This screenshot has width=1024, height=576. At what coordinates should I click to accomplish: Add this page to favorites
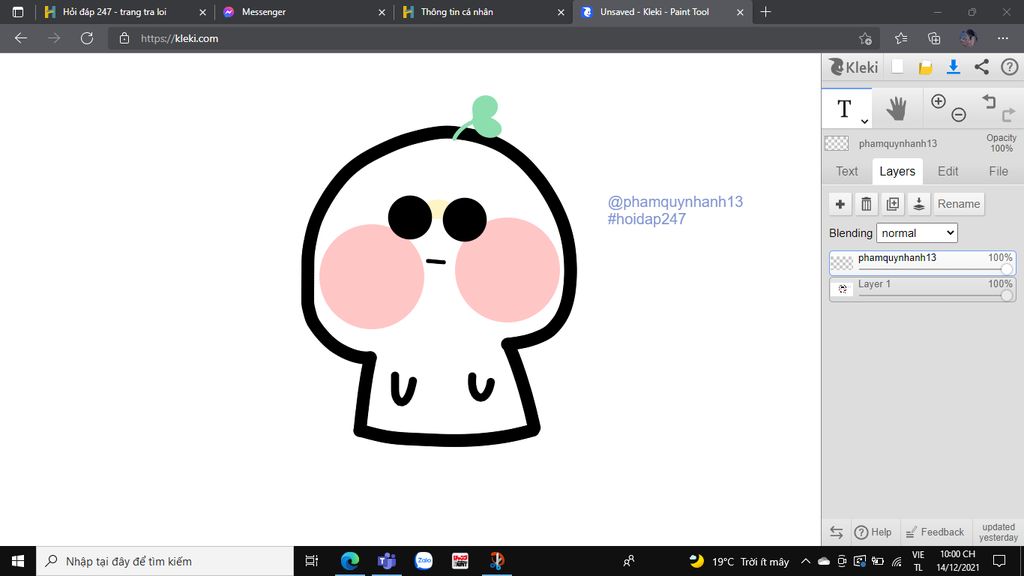click(865, 39)
